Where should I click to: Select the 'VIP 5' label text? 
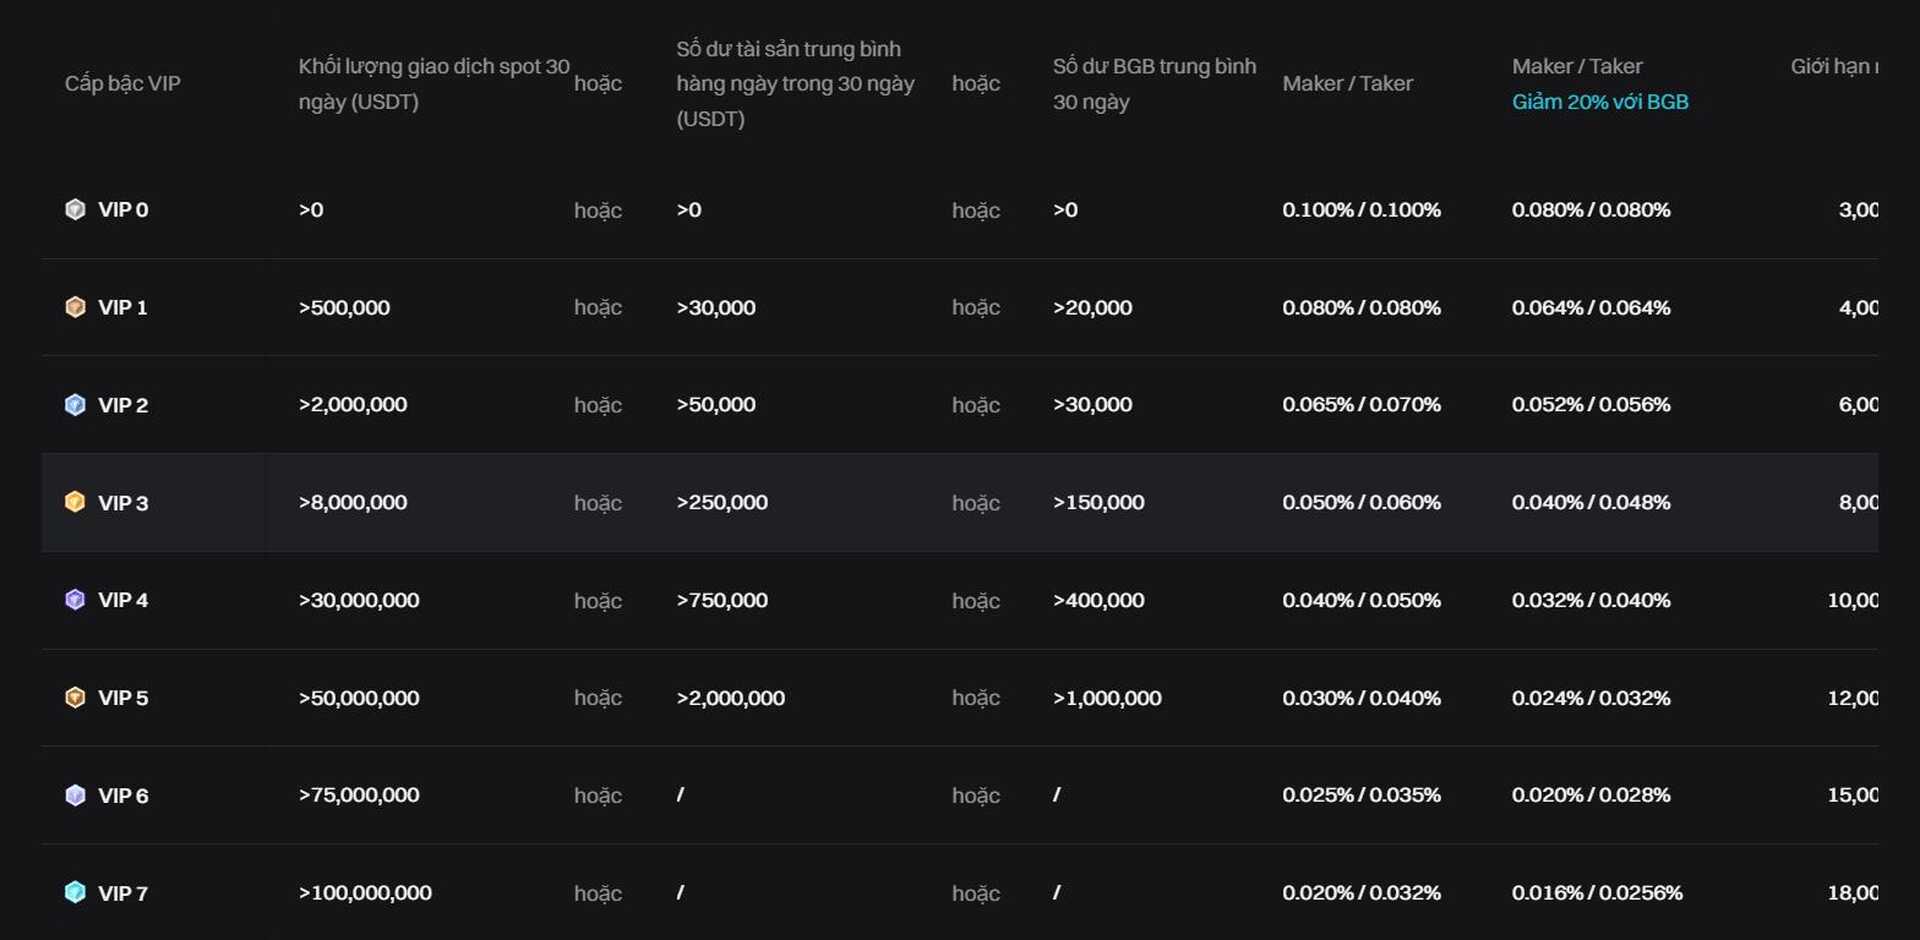point(123,698)
